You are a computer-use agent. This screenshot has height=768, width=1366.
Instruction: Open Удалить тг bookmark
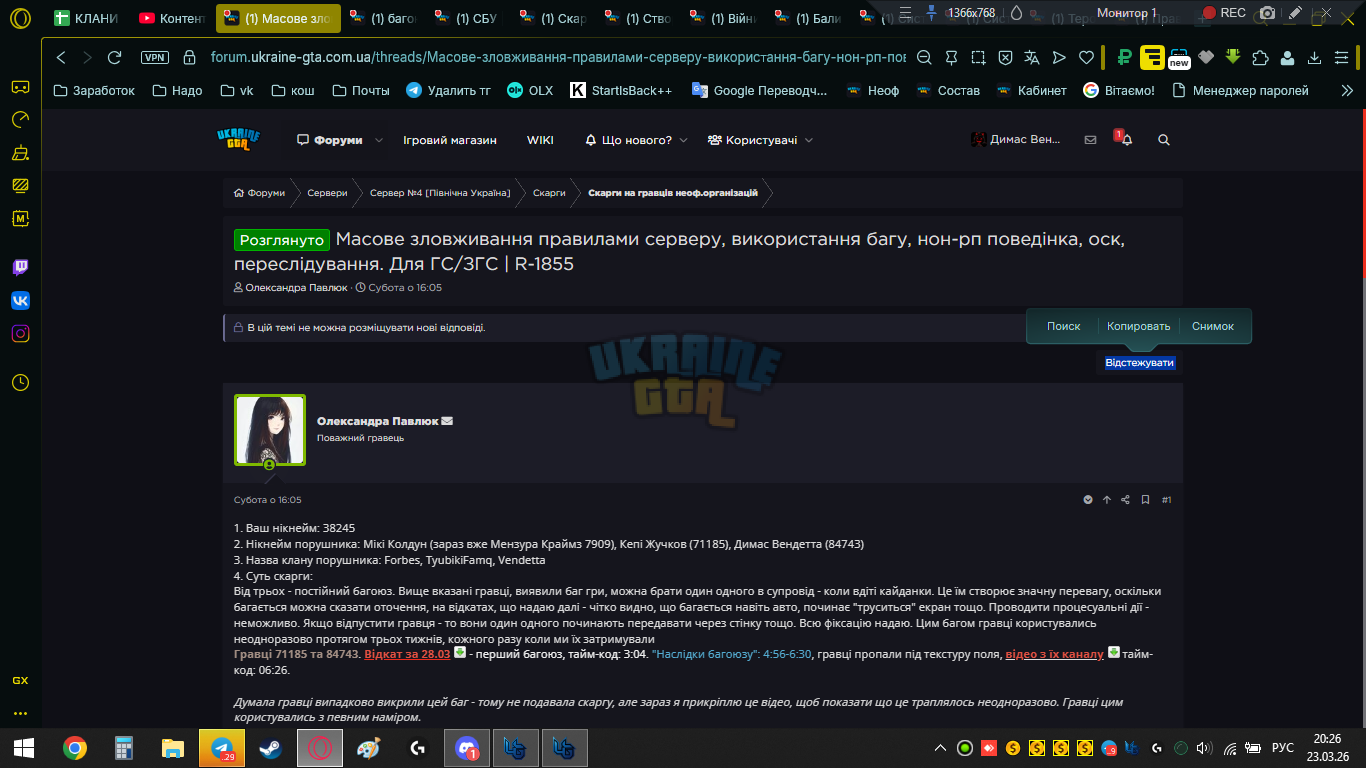tap(448, 90)
